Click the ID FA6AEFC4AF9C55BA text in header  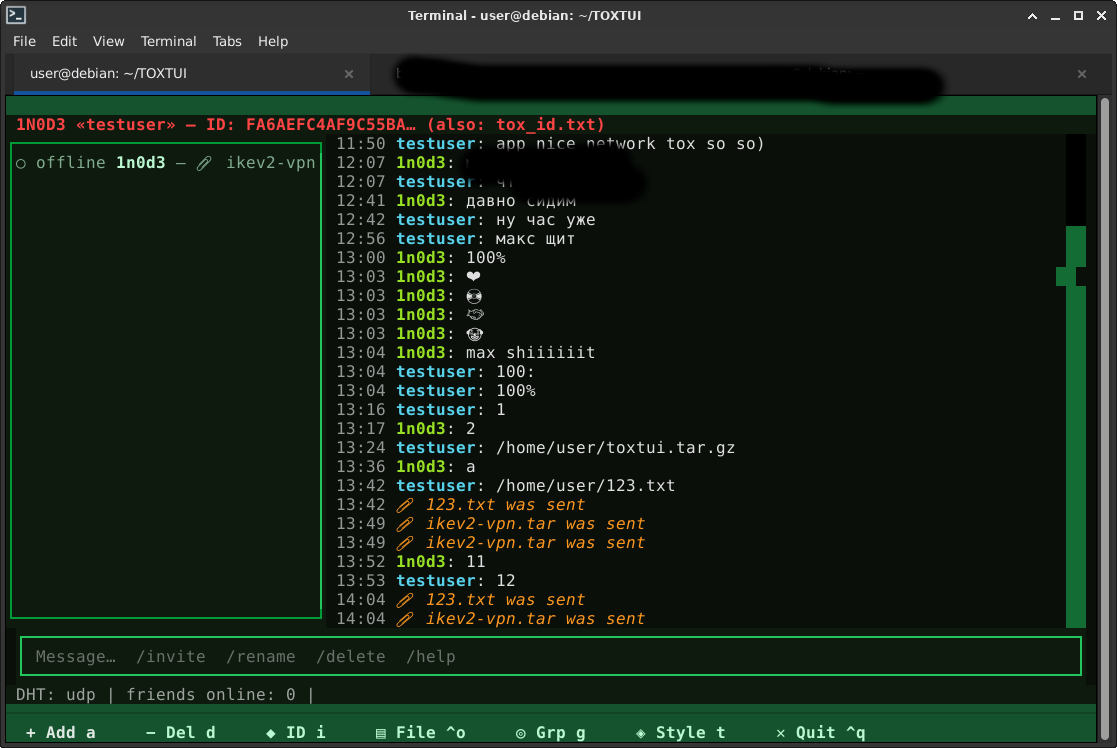click(x=311, y=125)
